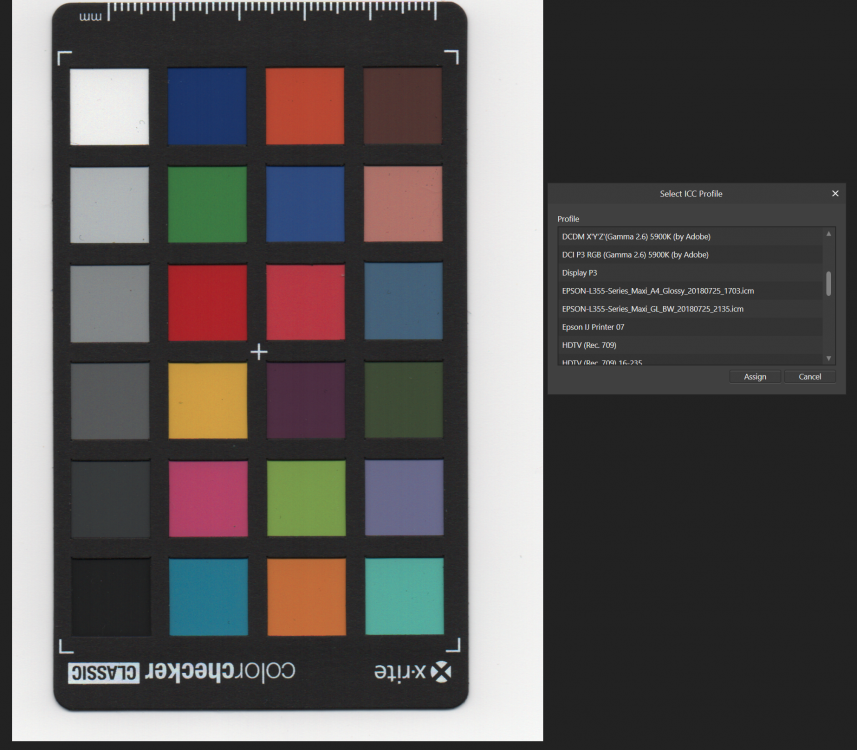
Task: Select the EPSON L355 Maxi A4 Glossy profile
Action: [658, 291]
